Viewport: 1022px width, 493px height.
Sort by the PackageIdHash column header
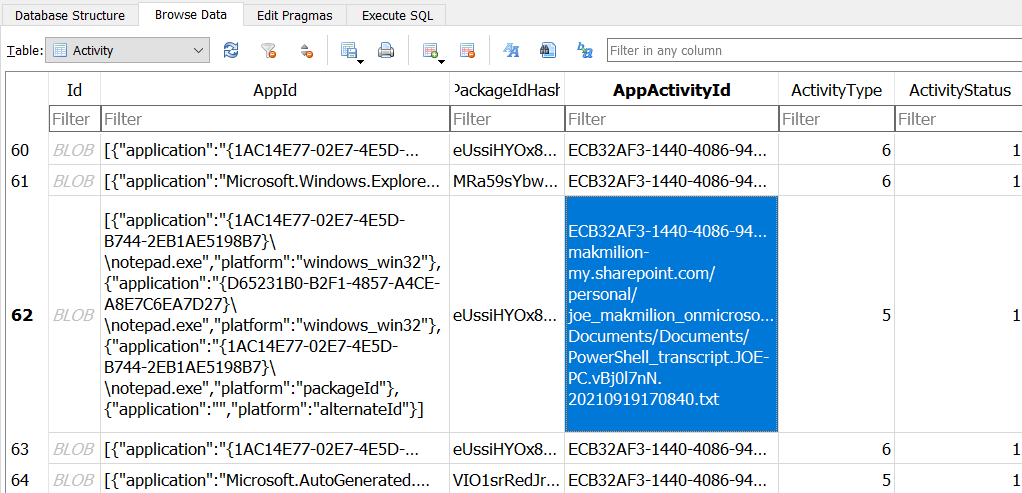click(x=507, y=91)
